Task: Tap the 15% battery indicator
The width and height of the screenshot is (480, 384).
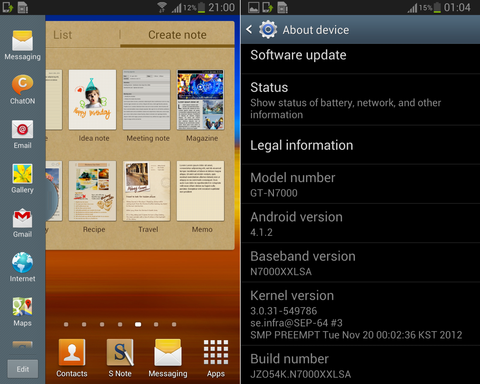Action: [430, 7]
